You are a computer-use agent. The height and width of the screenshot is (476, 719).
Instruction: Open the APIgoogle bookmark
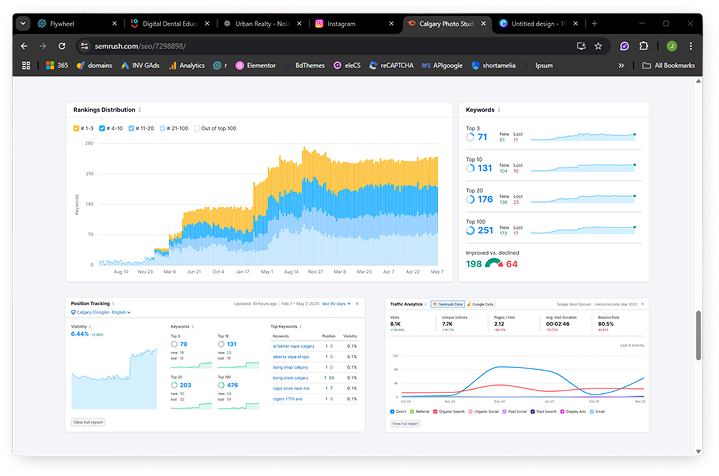442,66
